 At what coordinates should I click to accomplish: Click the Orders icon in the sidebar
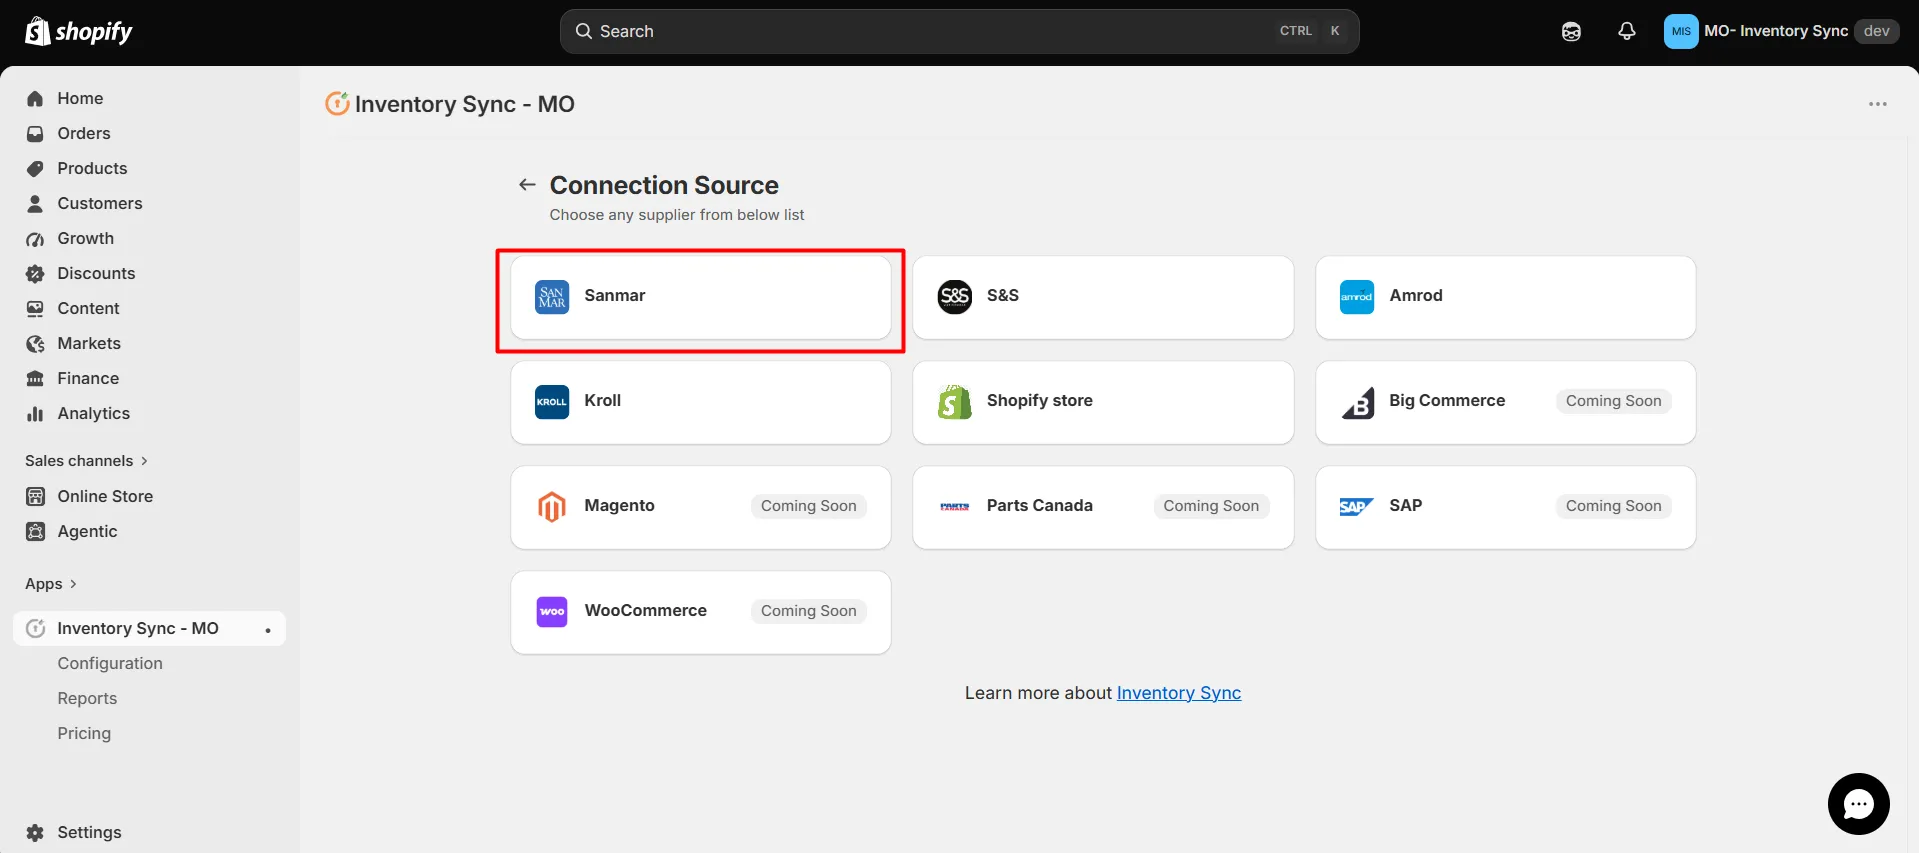click(x=35, y=134)
